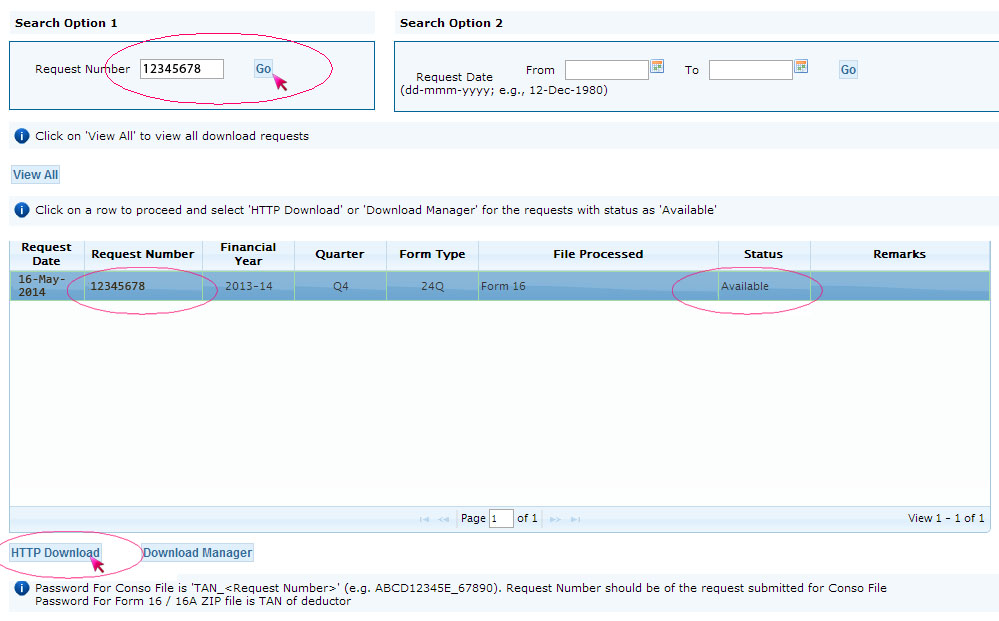Go to next page pager icon
Viewport: 999px width, 621px height.
555,519
